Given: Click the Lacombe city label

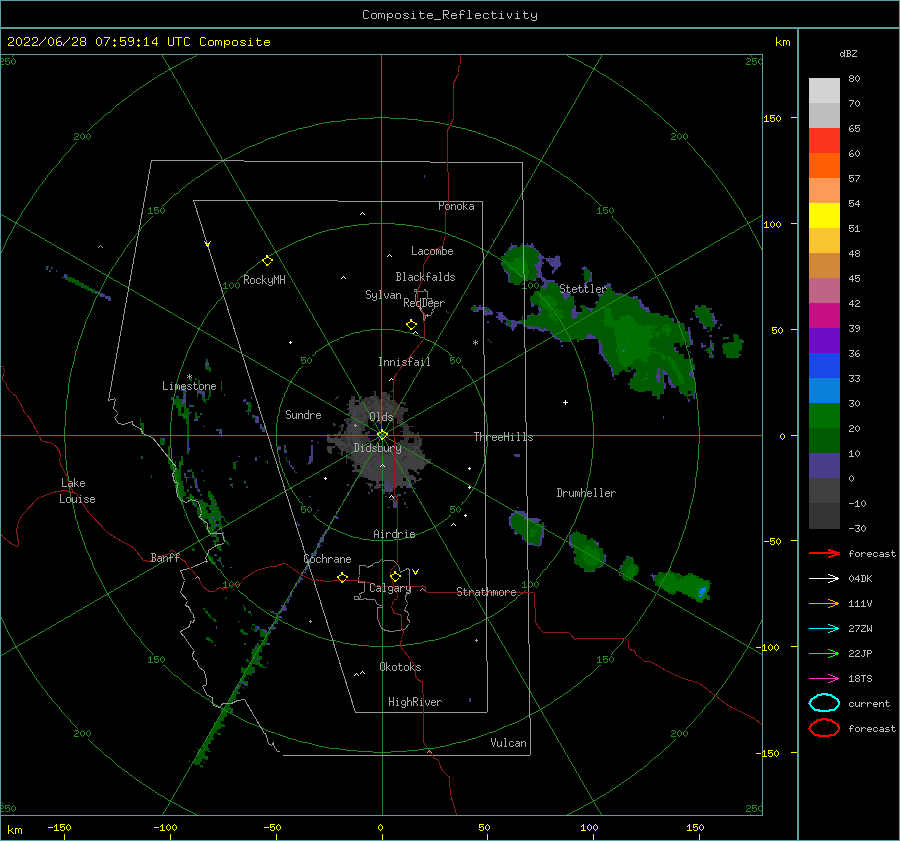Looking at the screenshot, I should click(x=432, y=251).
